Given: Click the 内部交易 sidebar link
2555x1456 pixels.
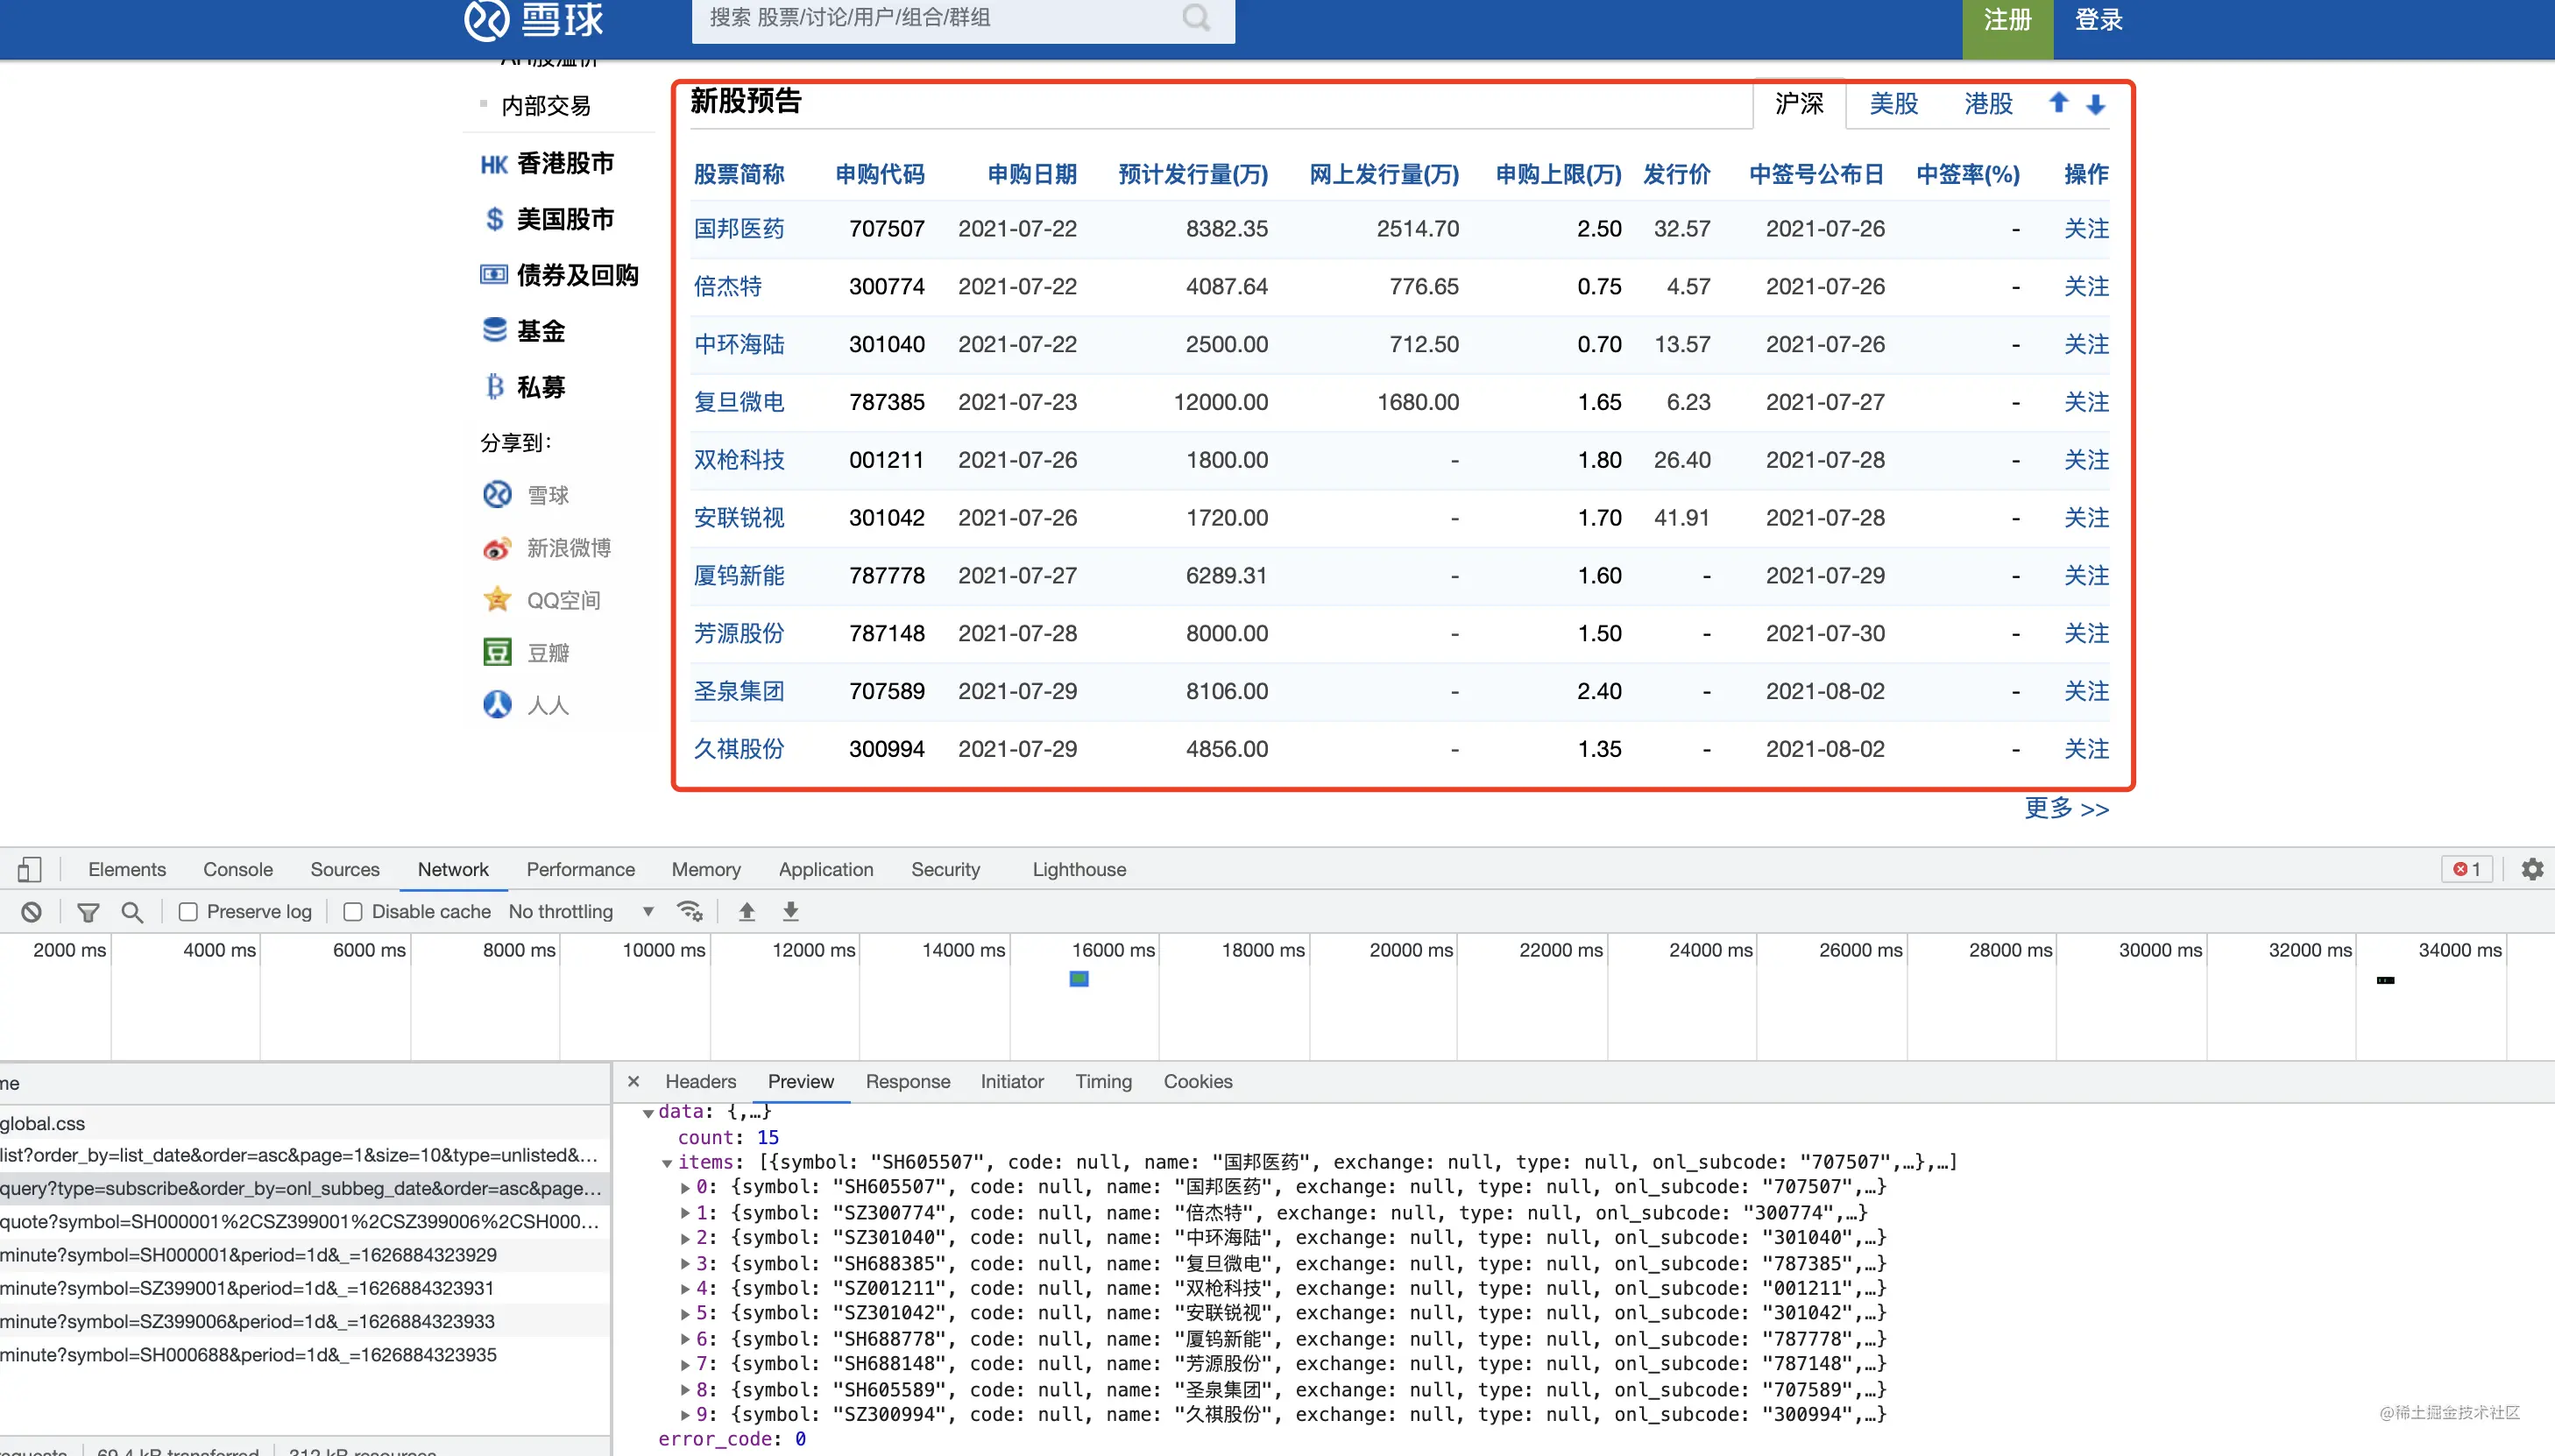Looking at the screenshot, I should coord(546,105).
